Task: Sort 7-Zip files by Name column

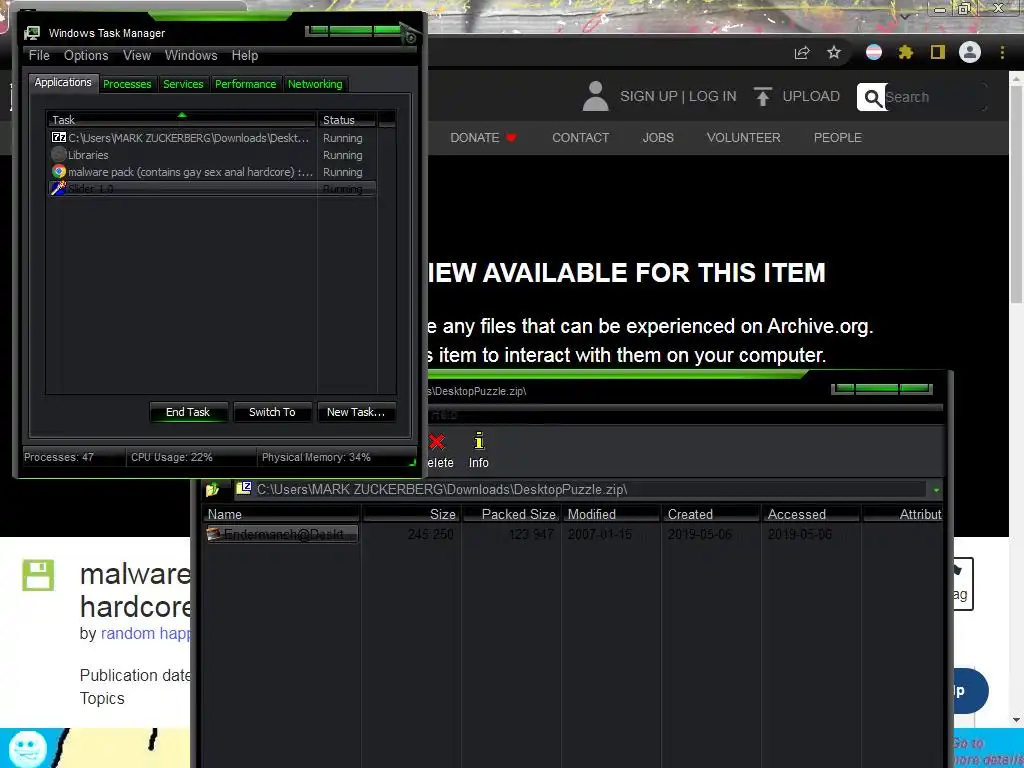Action: point(281,514)
